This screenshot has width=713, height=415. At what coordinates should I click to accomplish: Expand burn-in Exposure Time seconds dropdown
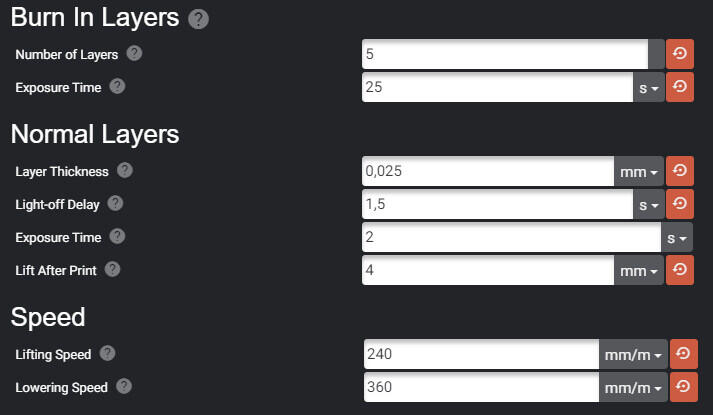click(x=649, y=88)
